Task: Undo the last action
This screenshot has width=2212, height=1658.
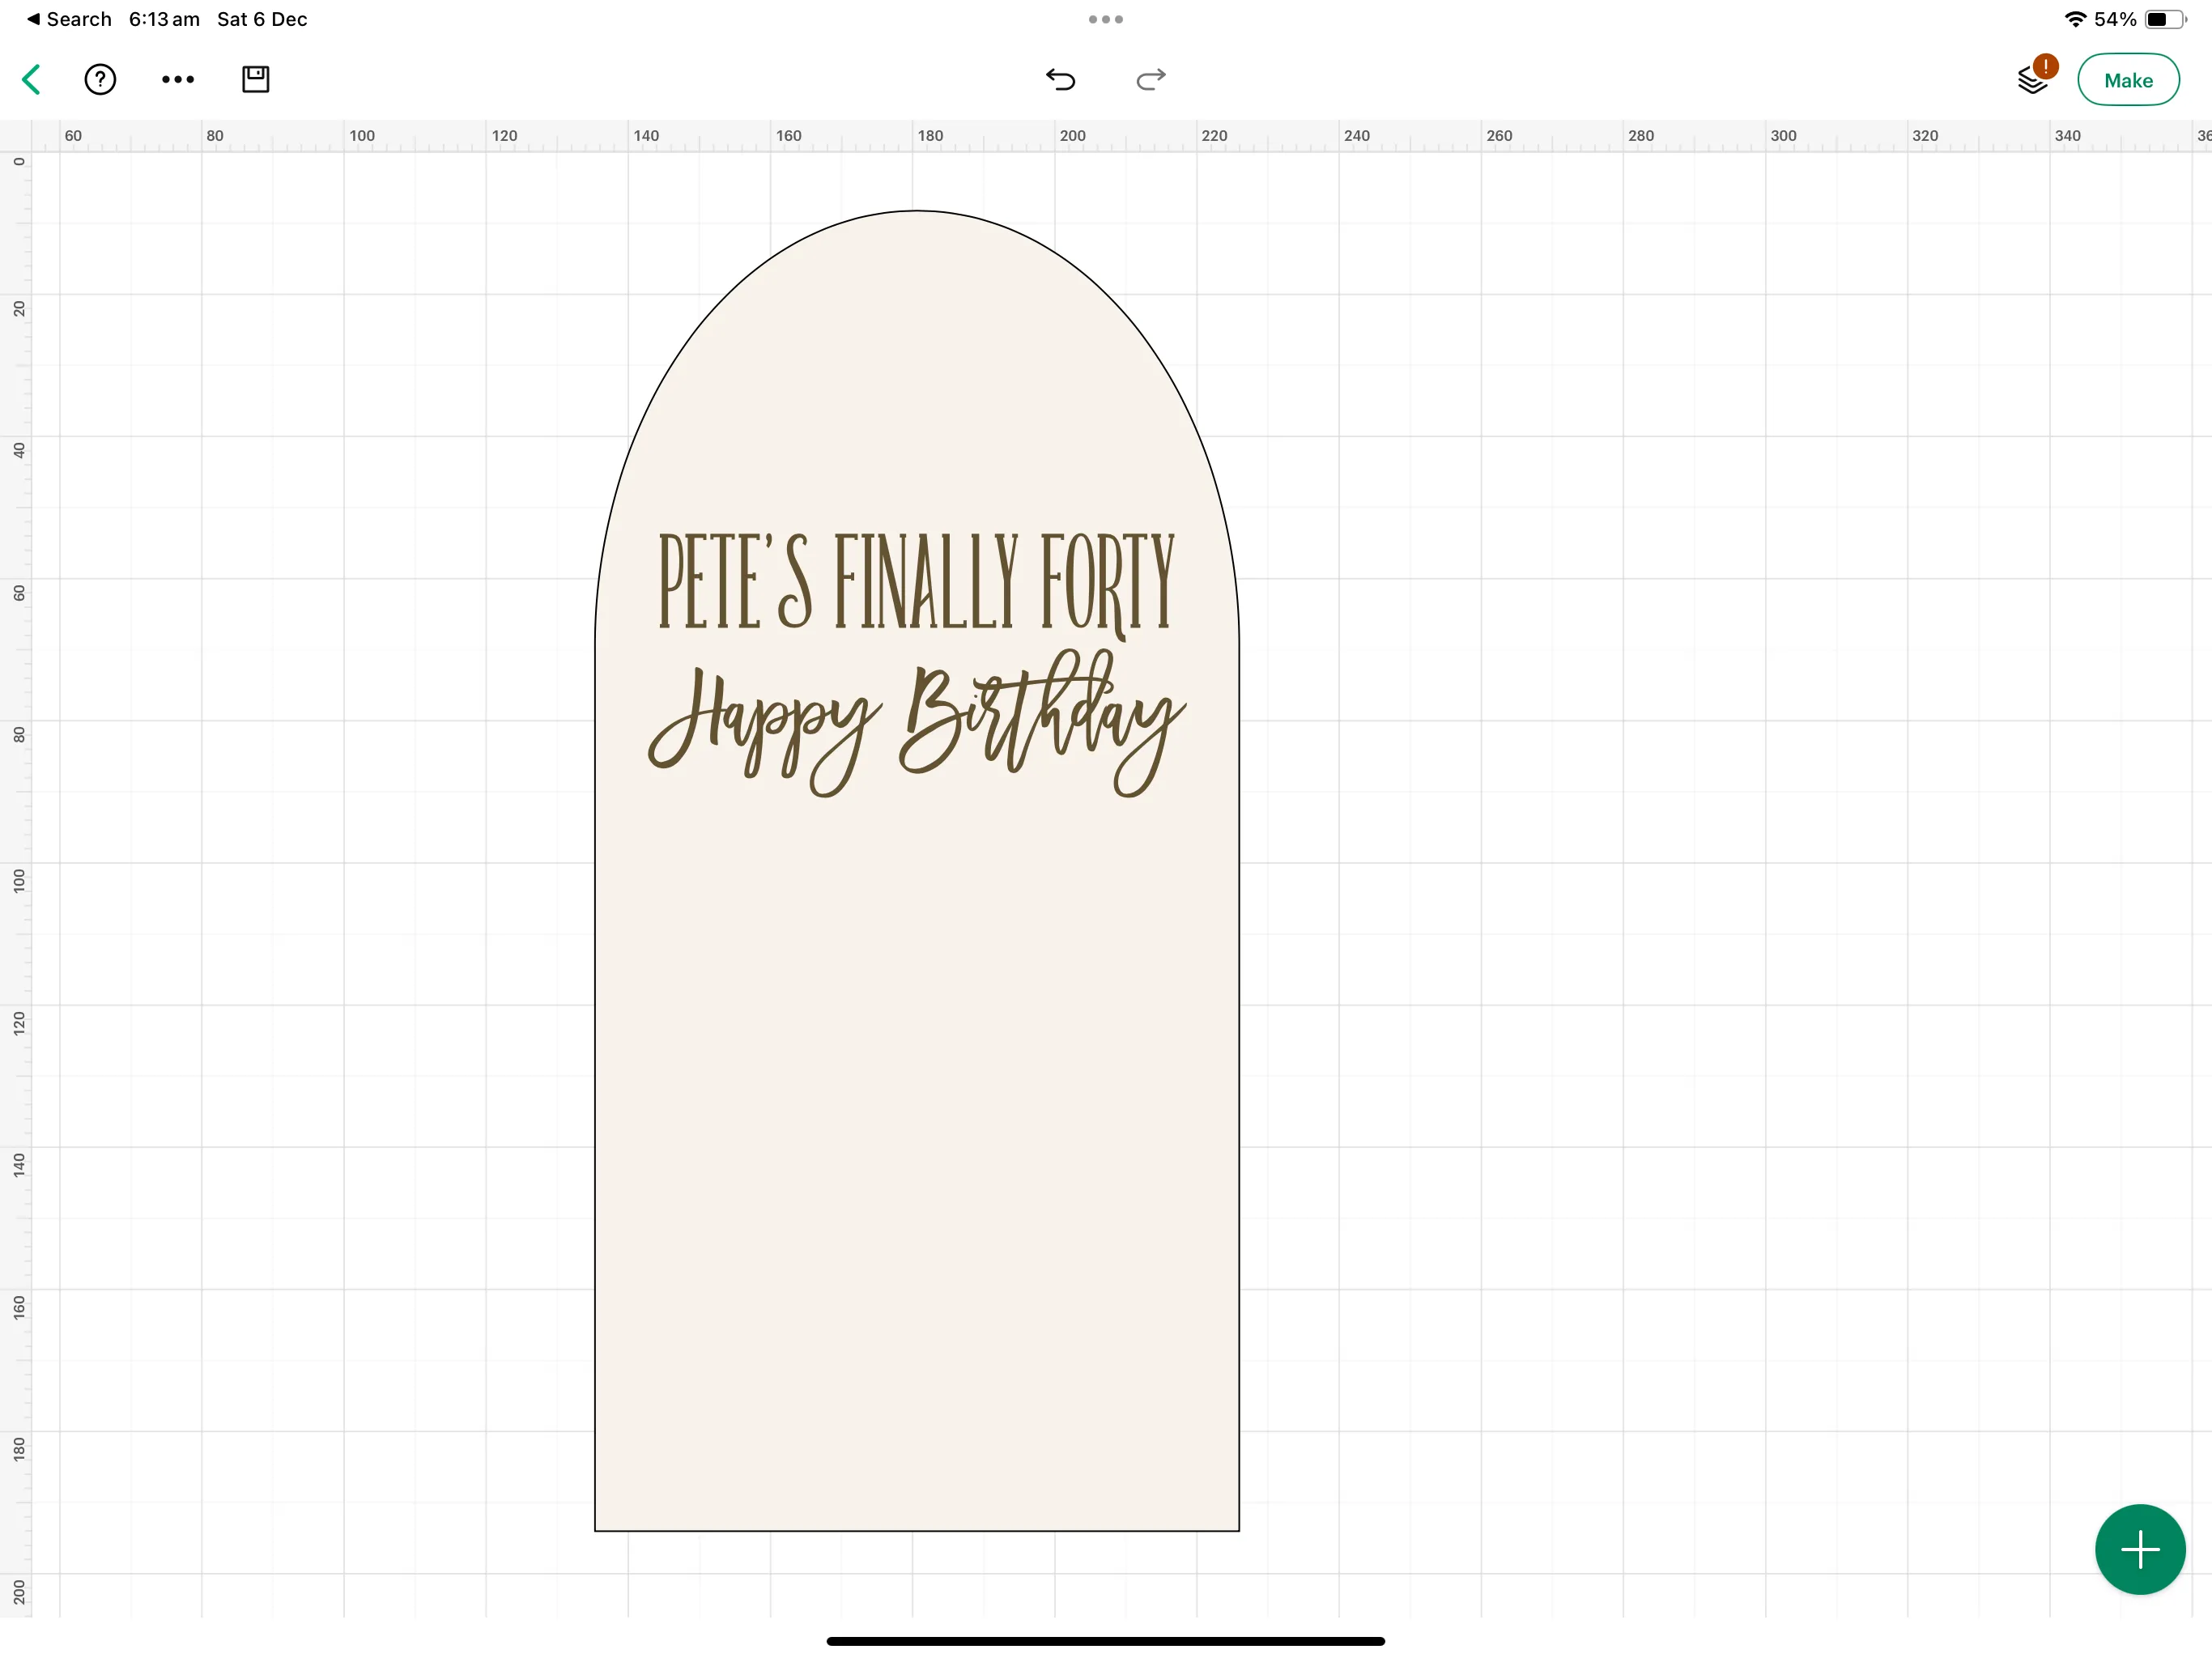Action: click(x=1061, y=80)
